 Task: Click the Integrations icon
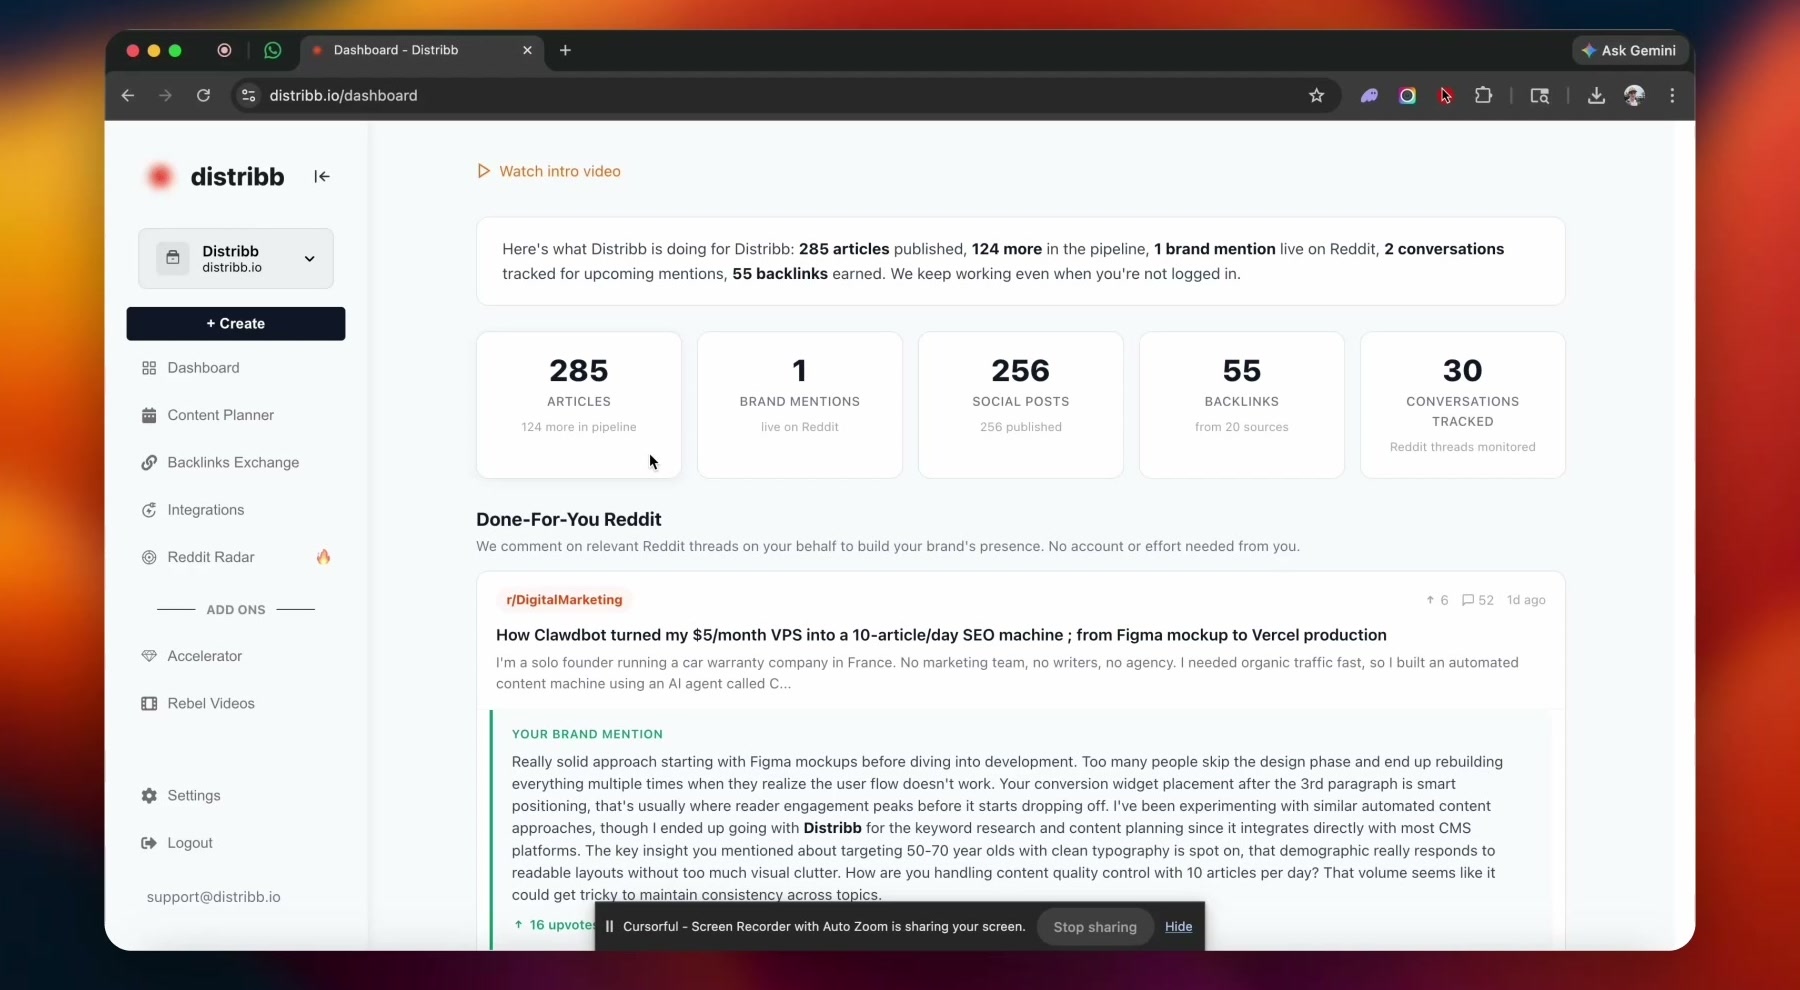pyautogui.click(x=149, y=510)
